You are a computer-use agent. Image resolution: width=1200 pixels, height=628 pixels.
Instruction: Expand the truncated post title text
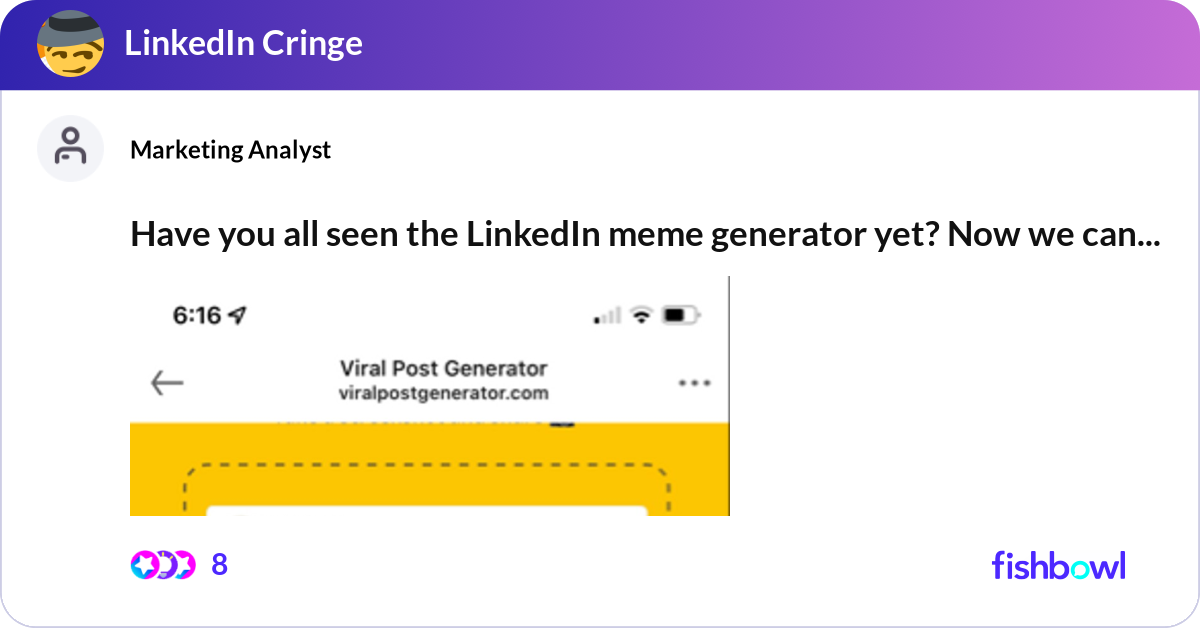click(644, 234)
